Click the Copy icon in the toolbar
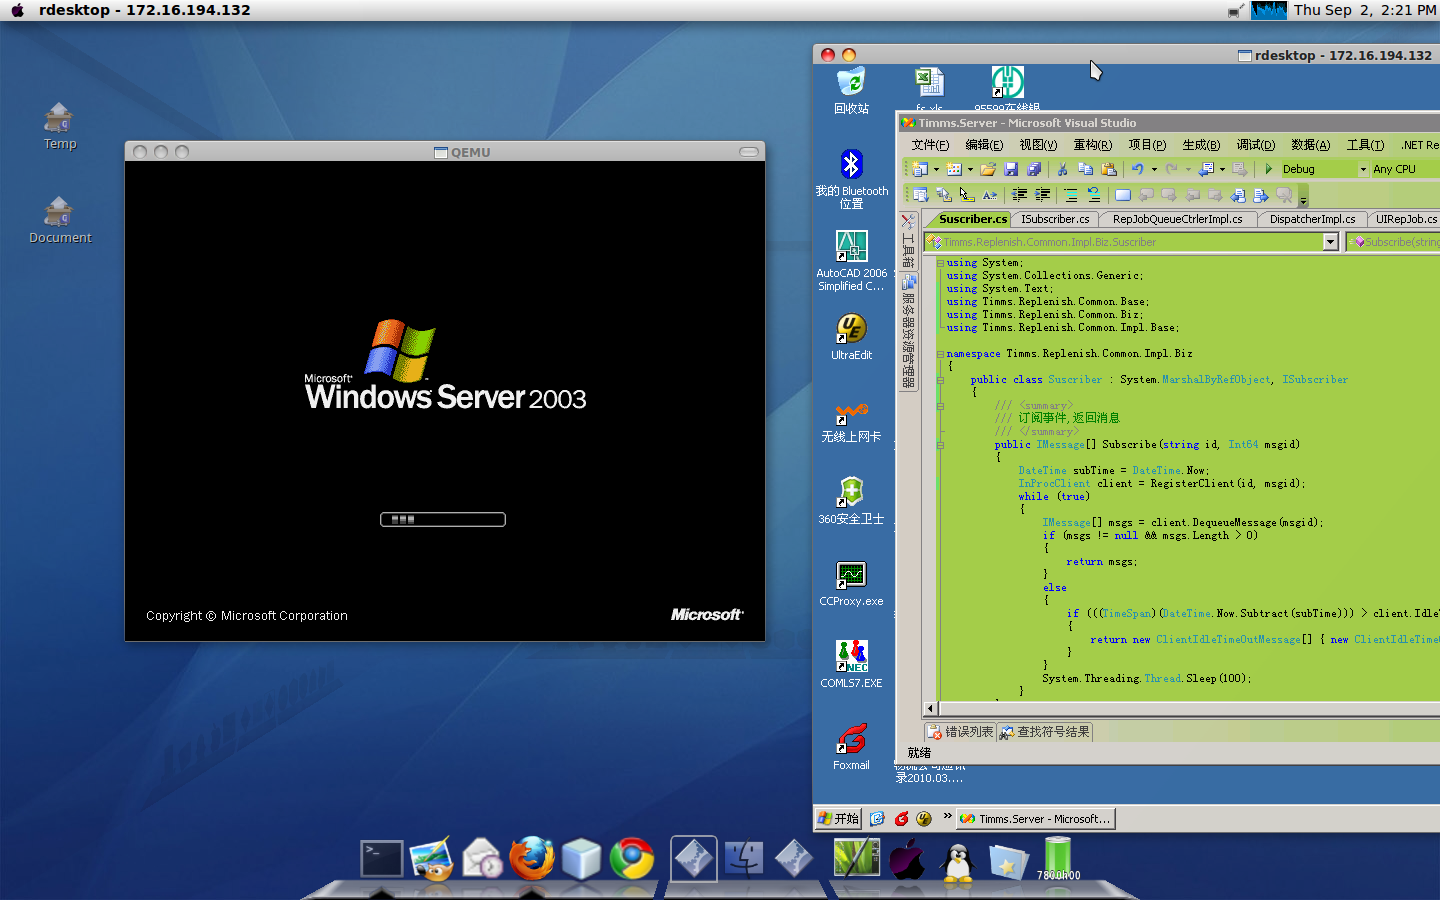This screenshot has height=900, width=1440. [1085, 169]
